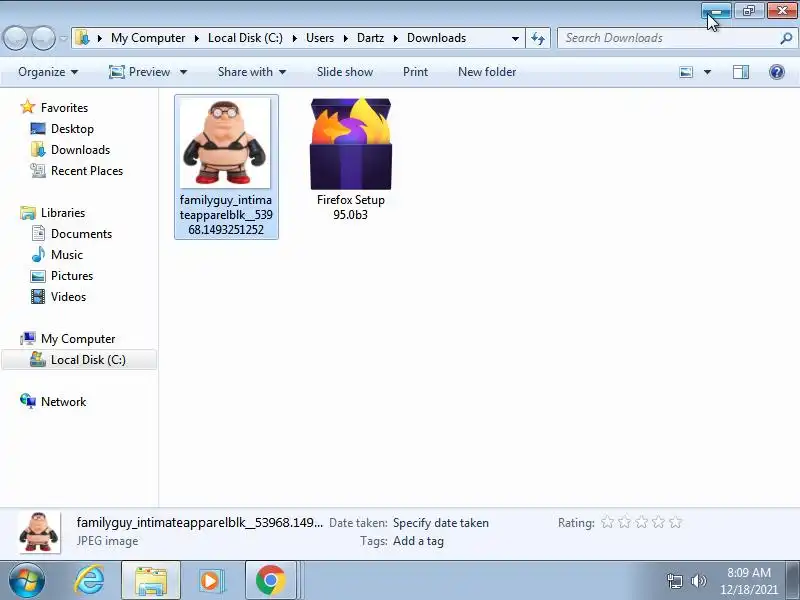Rate the image five stars
This screenshot has width=800, height=600.
point(676,522)
